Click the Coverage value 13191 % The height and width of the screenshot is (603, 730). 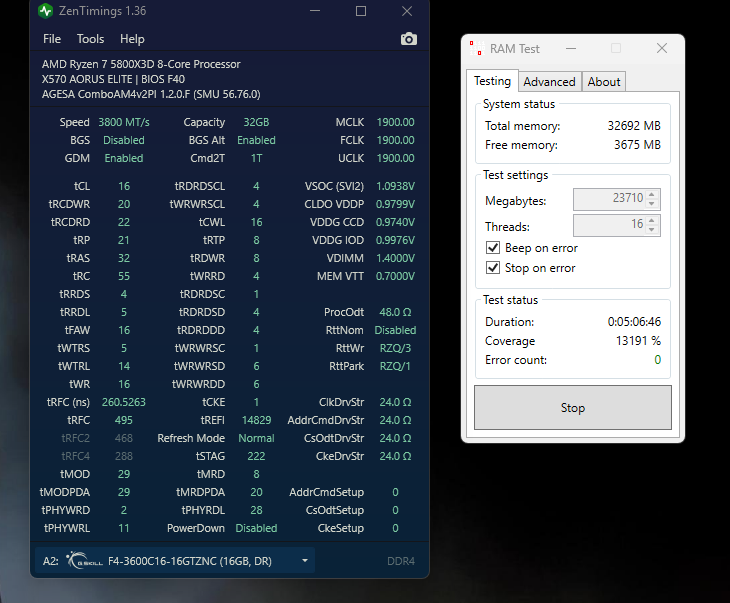(x=638, y=341)
